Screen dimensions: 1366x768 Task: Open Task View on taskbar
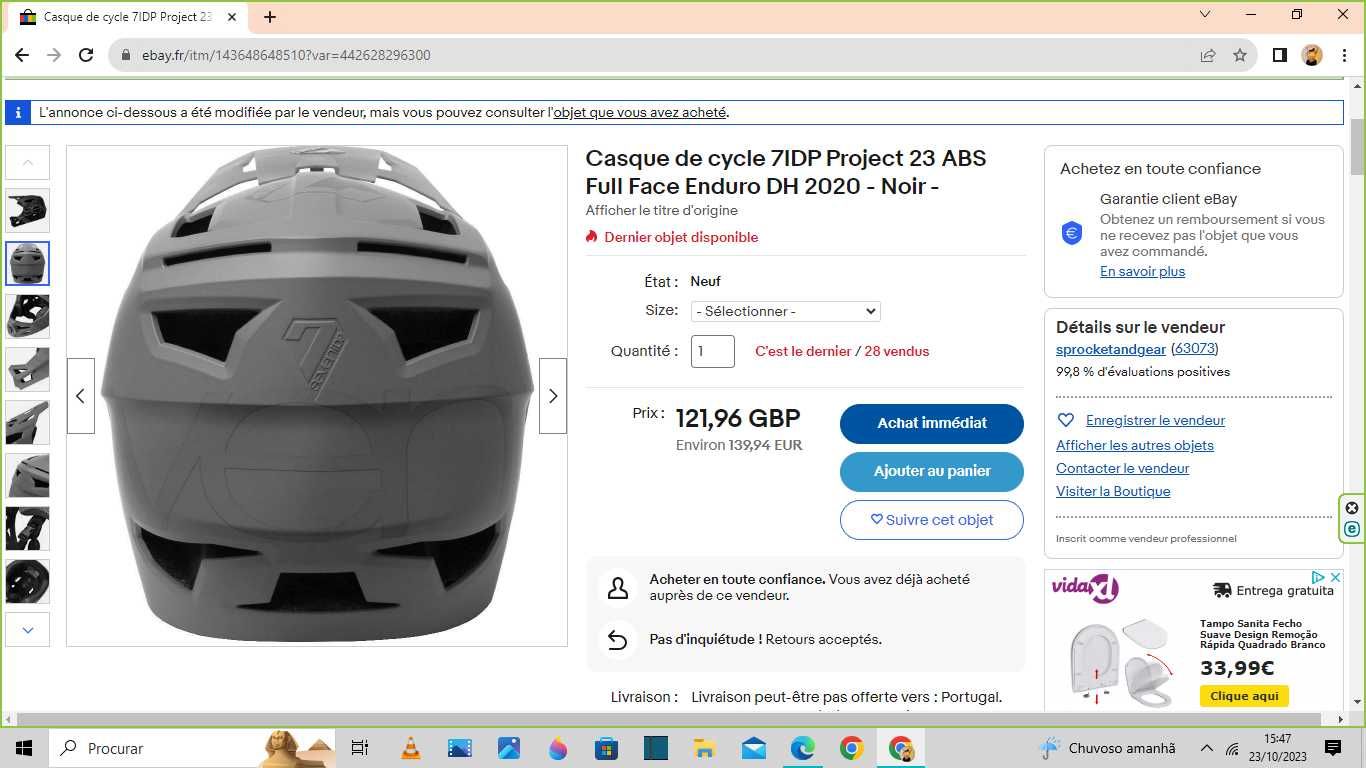(360, 747)
